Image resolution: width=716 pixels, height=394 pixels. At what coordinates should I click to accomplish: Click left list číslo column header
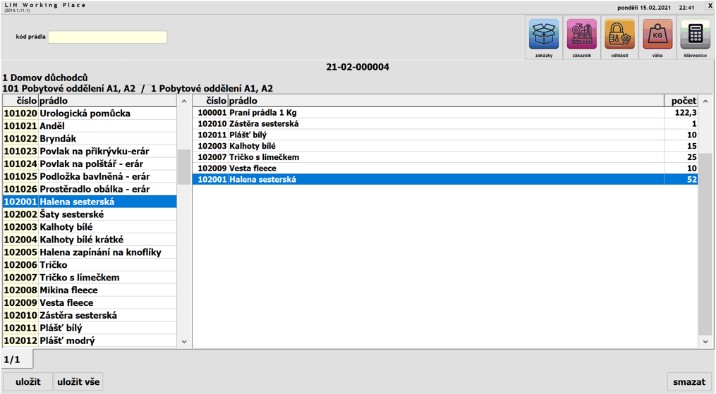(21, 101)
